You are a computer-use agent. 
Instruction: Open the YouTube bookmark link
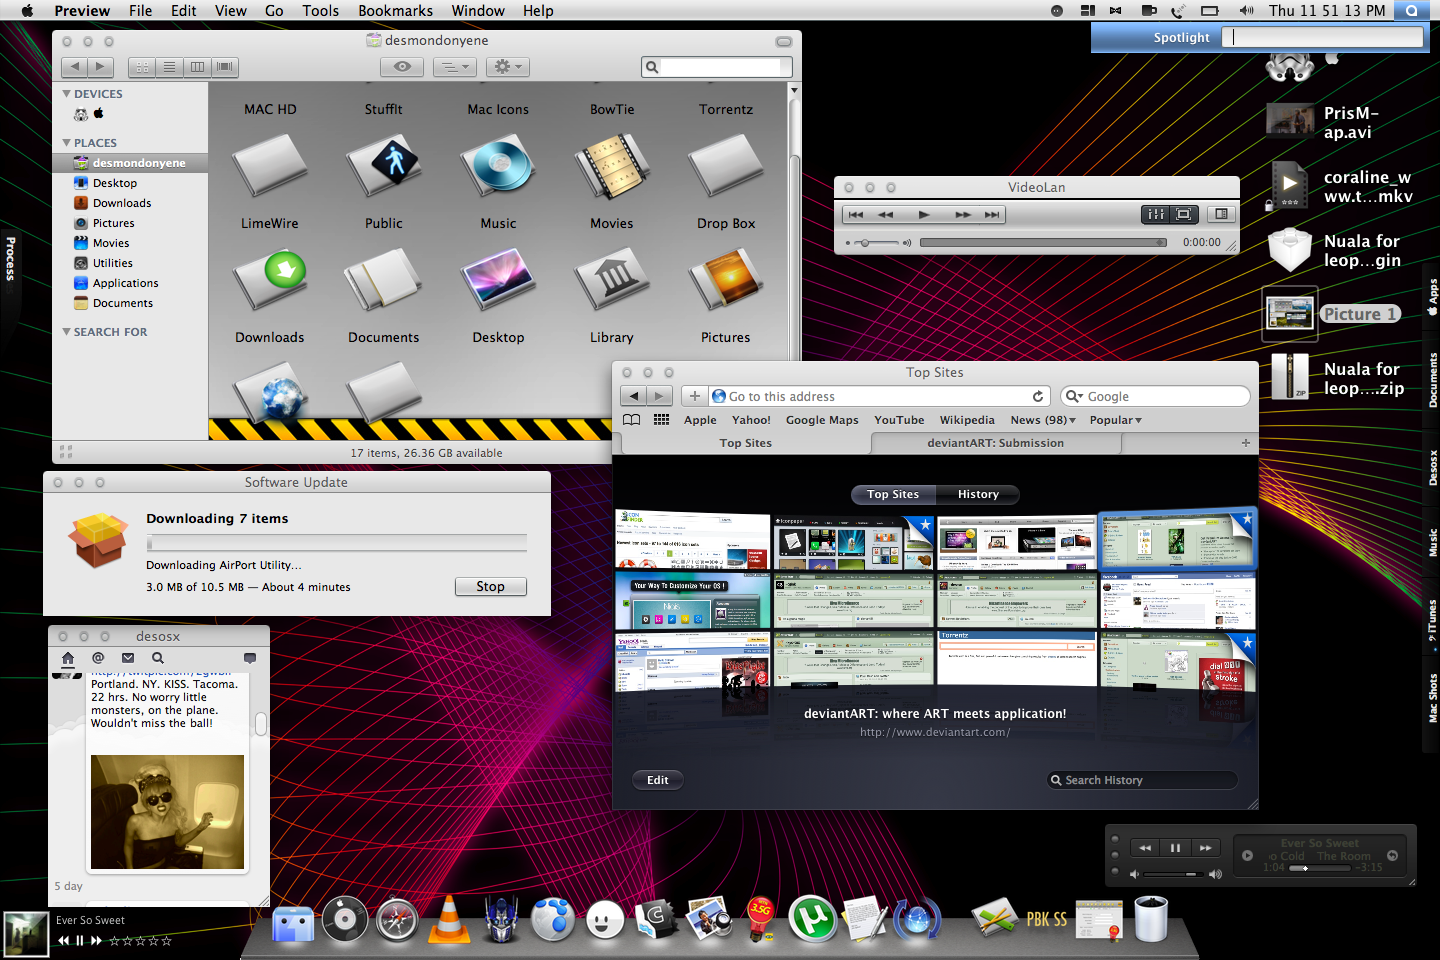[x=899, y=420]
